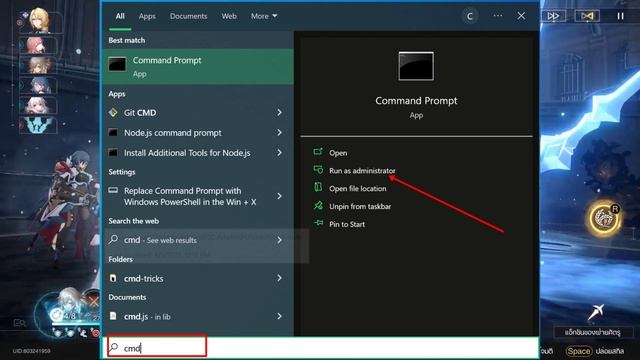Click the Unpin from taskbar icon
The width and height of the screenshot is (640, 360).
tap(318, 205)
